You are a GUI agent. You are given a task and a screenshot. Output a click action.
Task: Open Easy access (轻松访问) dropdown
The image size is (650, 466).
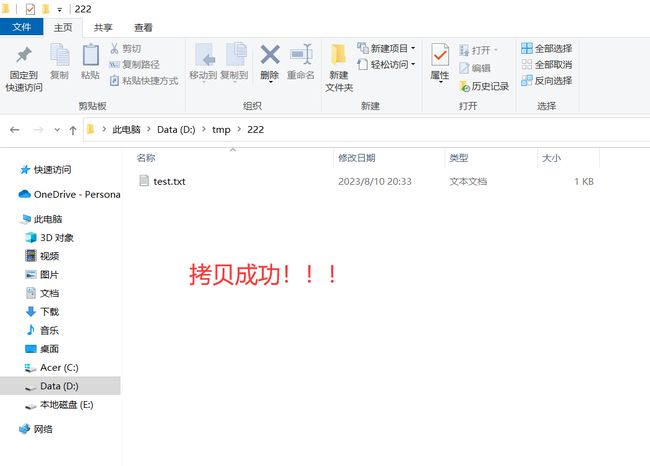click(x=386, y=64)
